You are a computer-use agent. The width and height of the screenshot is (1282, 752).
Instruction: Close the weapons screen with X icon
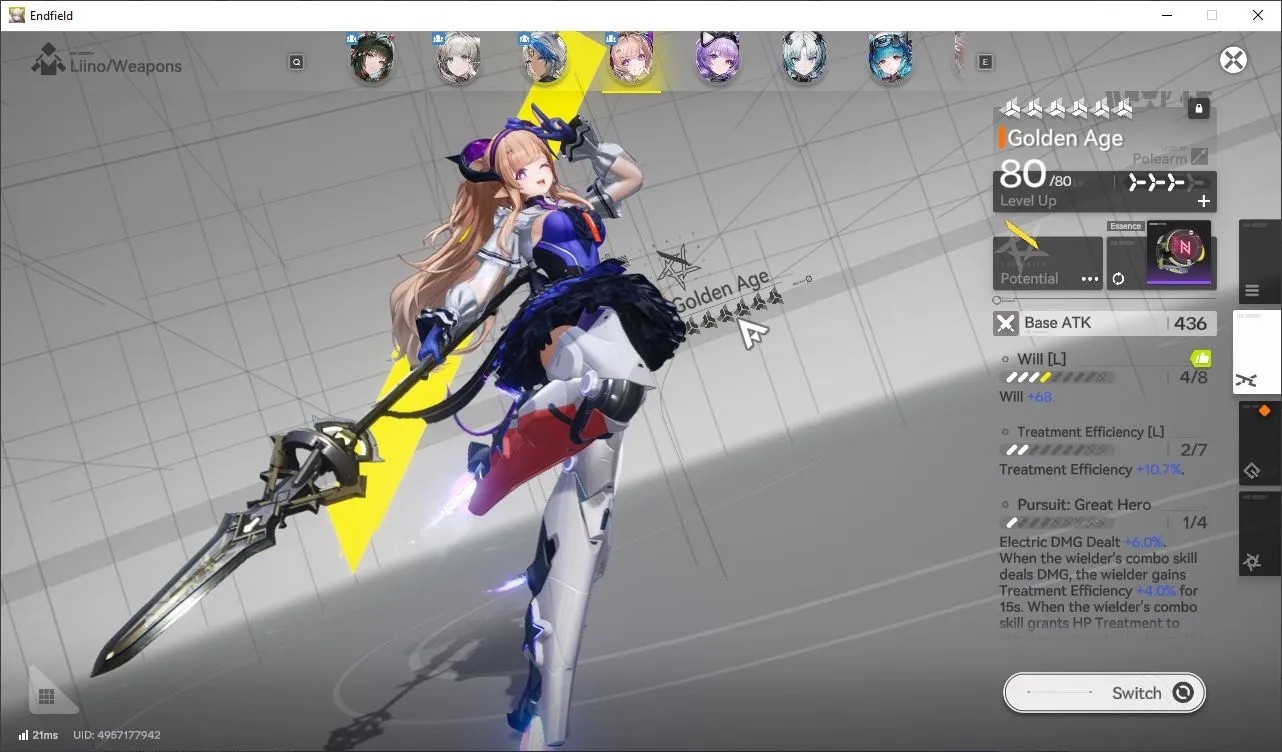tap(1233, 60)
